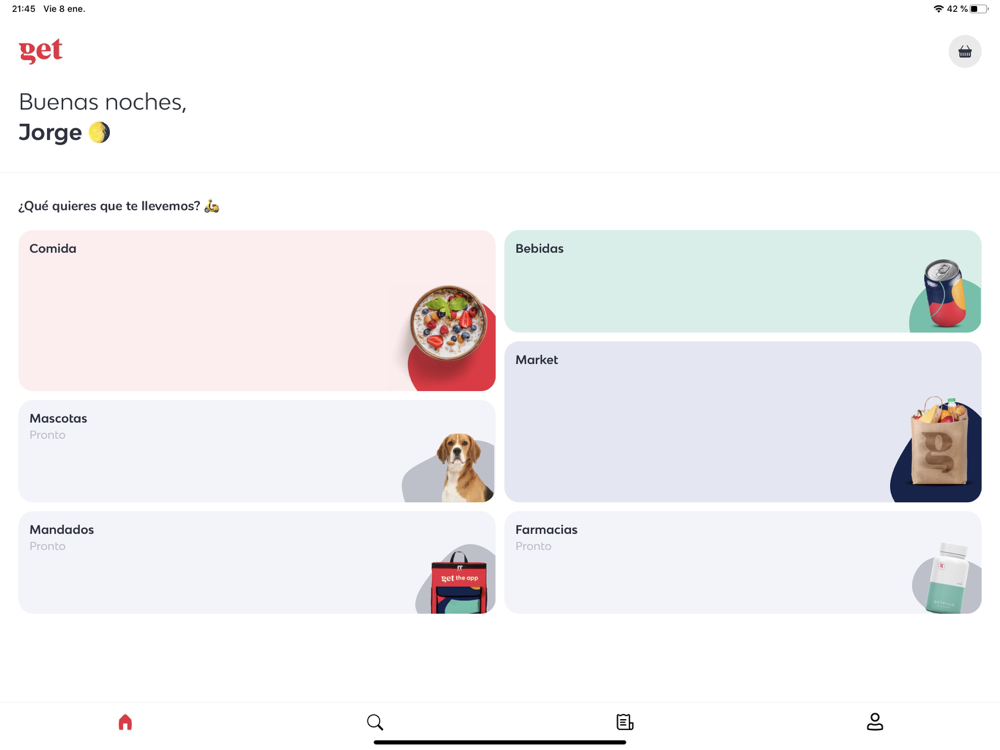
Task: Open the Comida category card
Action: point(257,311)
